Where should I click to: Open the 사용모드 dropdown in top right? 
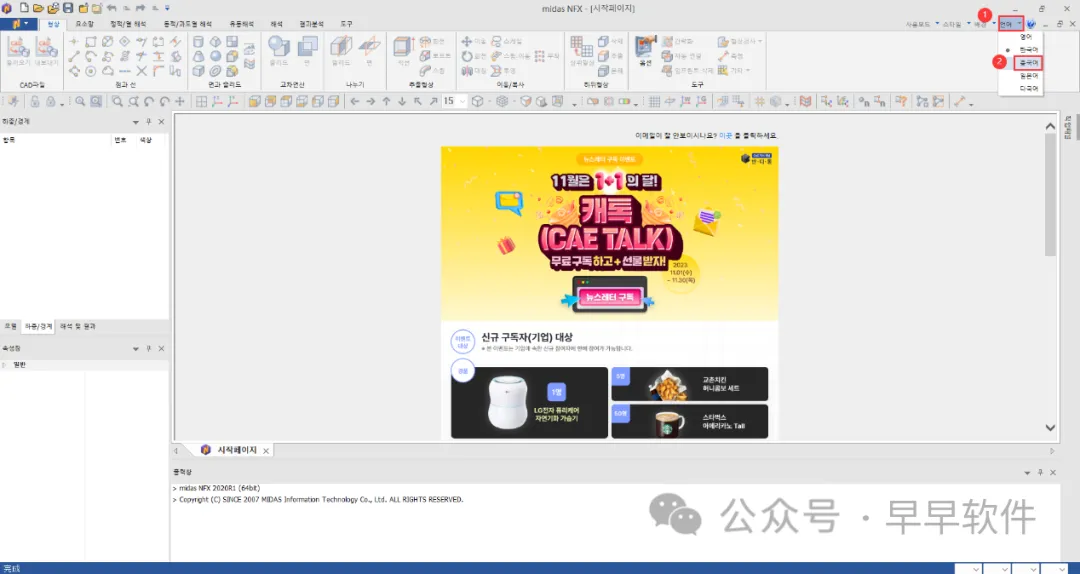[922, 24]
